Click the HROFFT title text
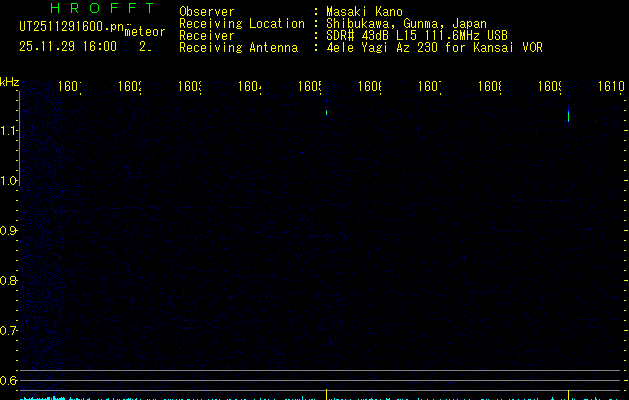Image resolution: width=629 pixels, height=400 pixels. pyautogui.click(x=102, y=8)
